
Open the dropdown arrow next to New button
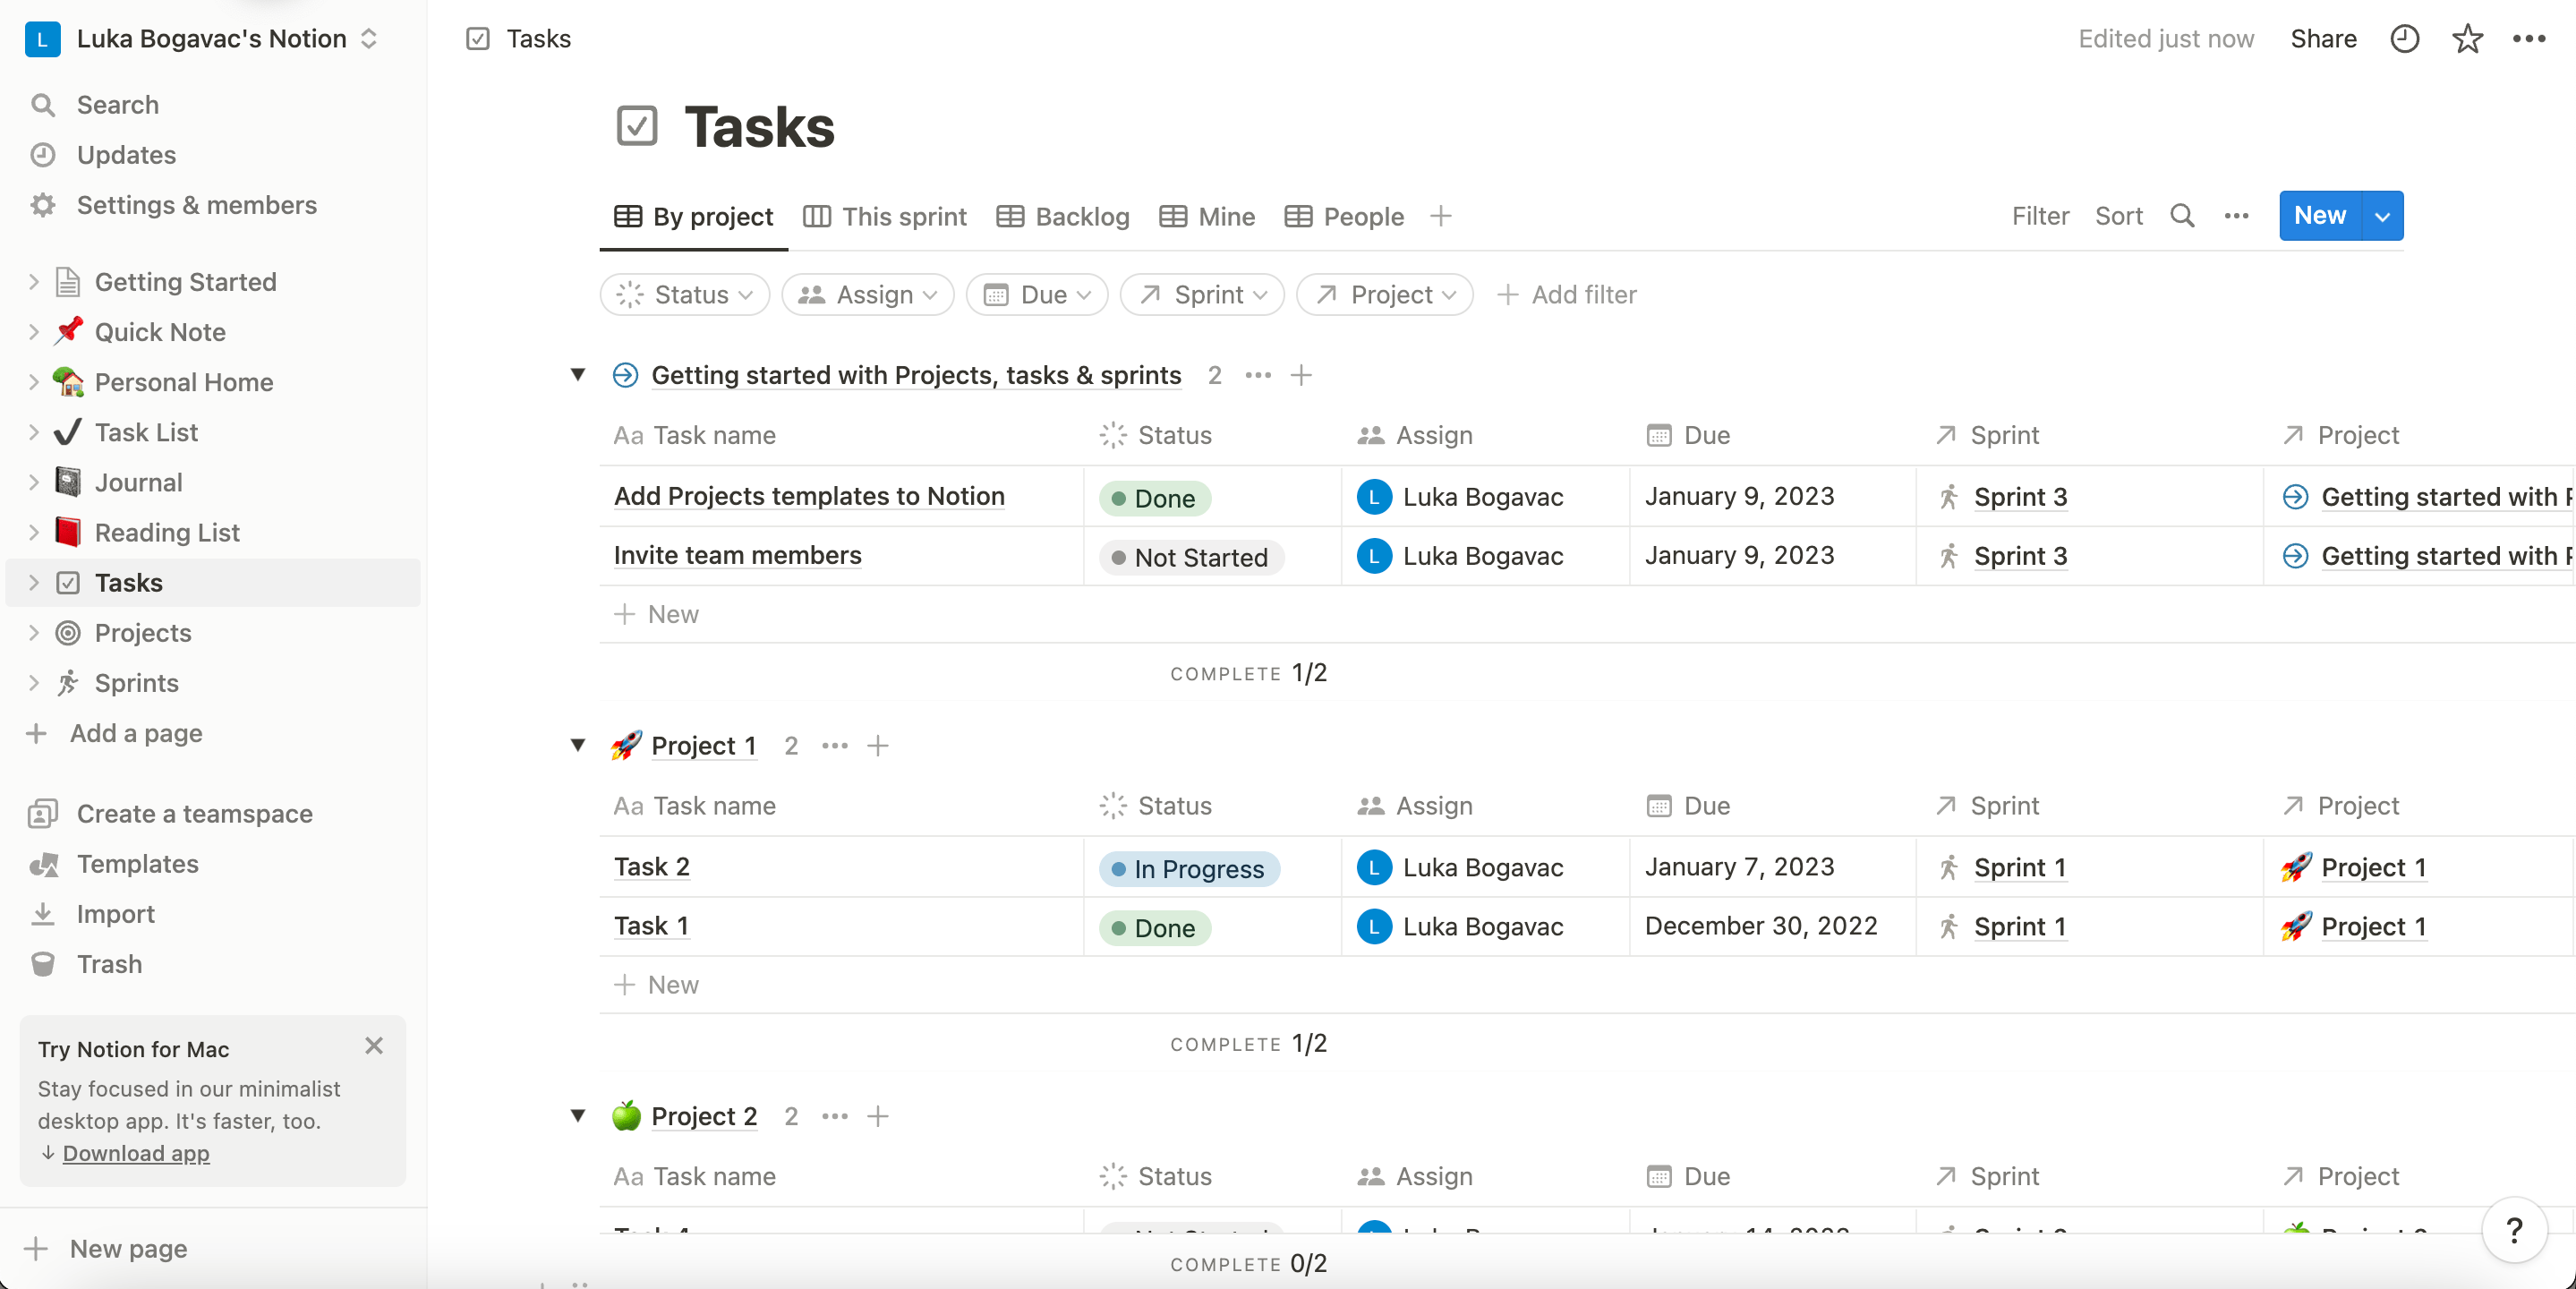click(2382, 216)
